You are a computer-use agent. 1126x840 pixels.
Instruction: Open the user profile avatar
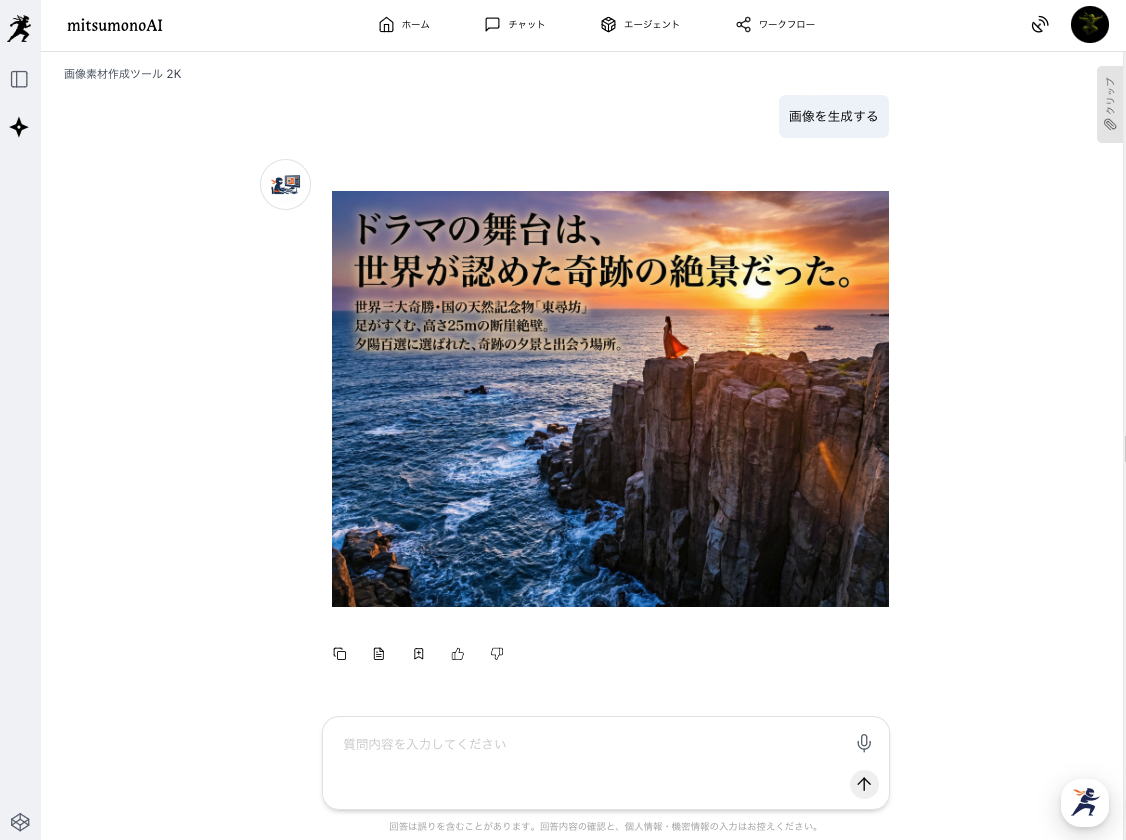(1089, 25)
